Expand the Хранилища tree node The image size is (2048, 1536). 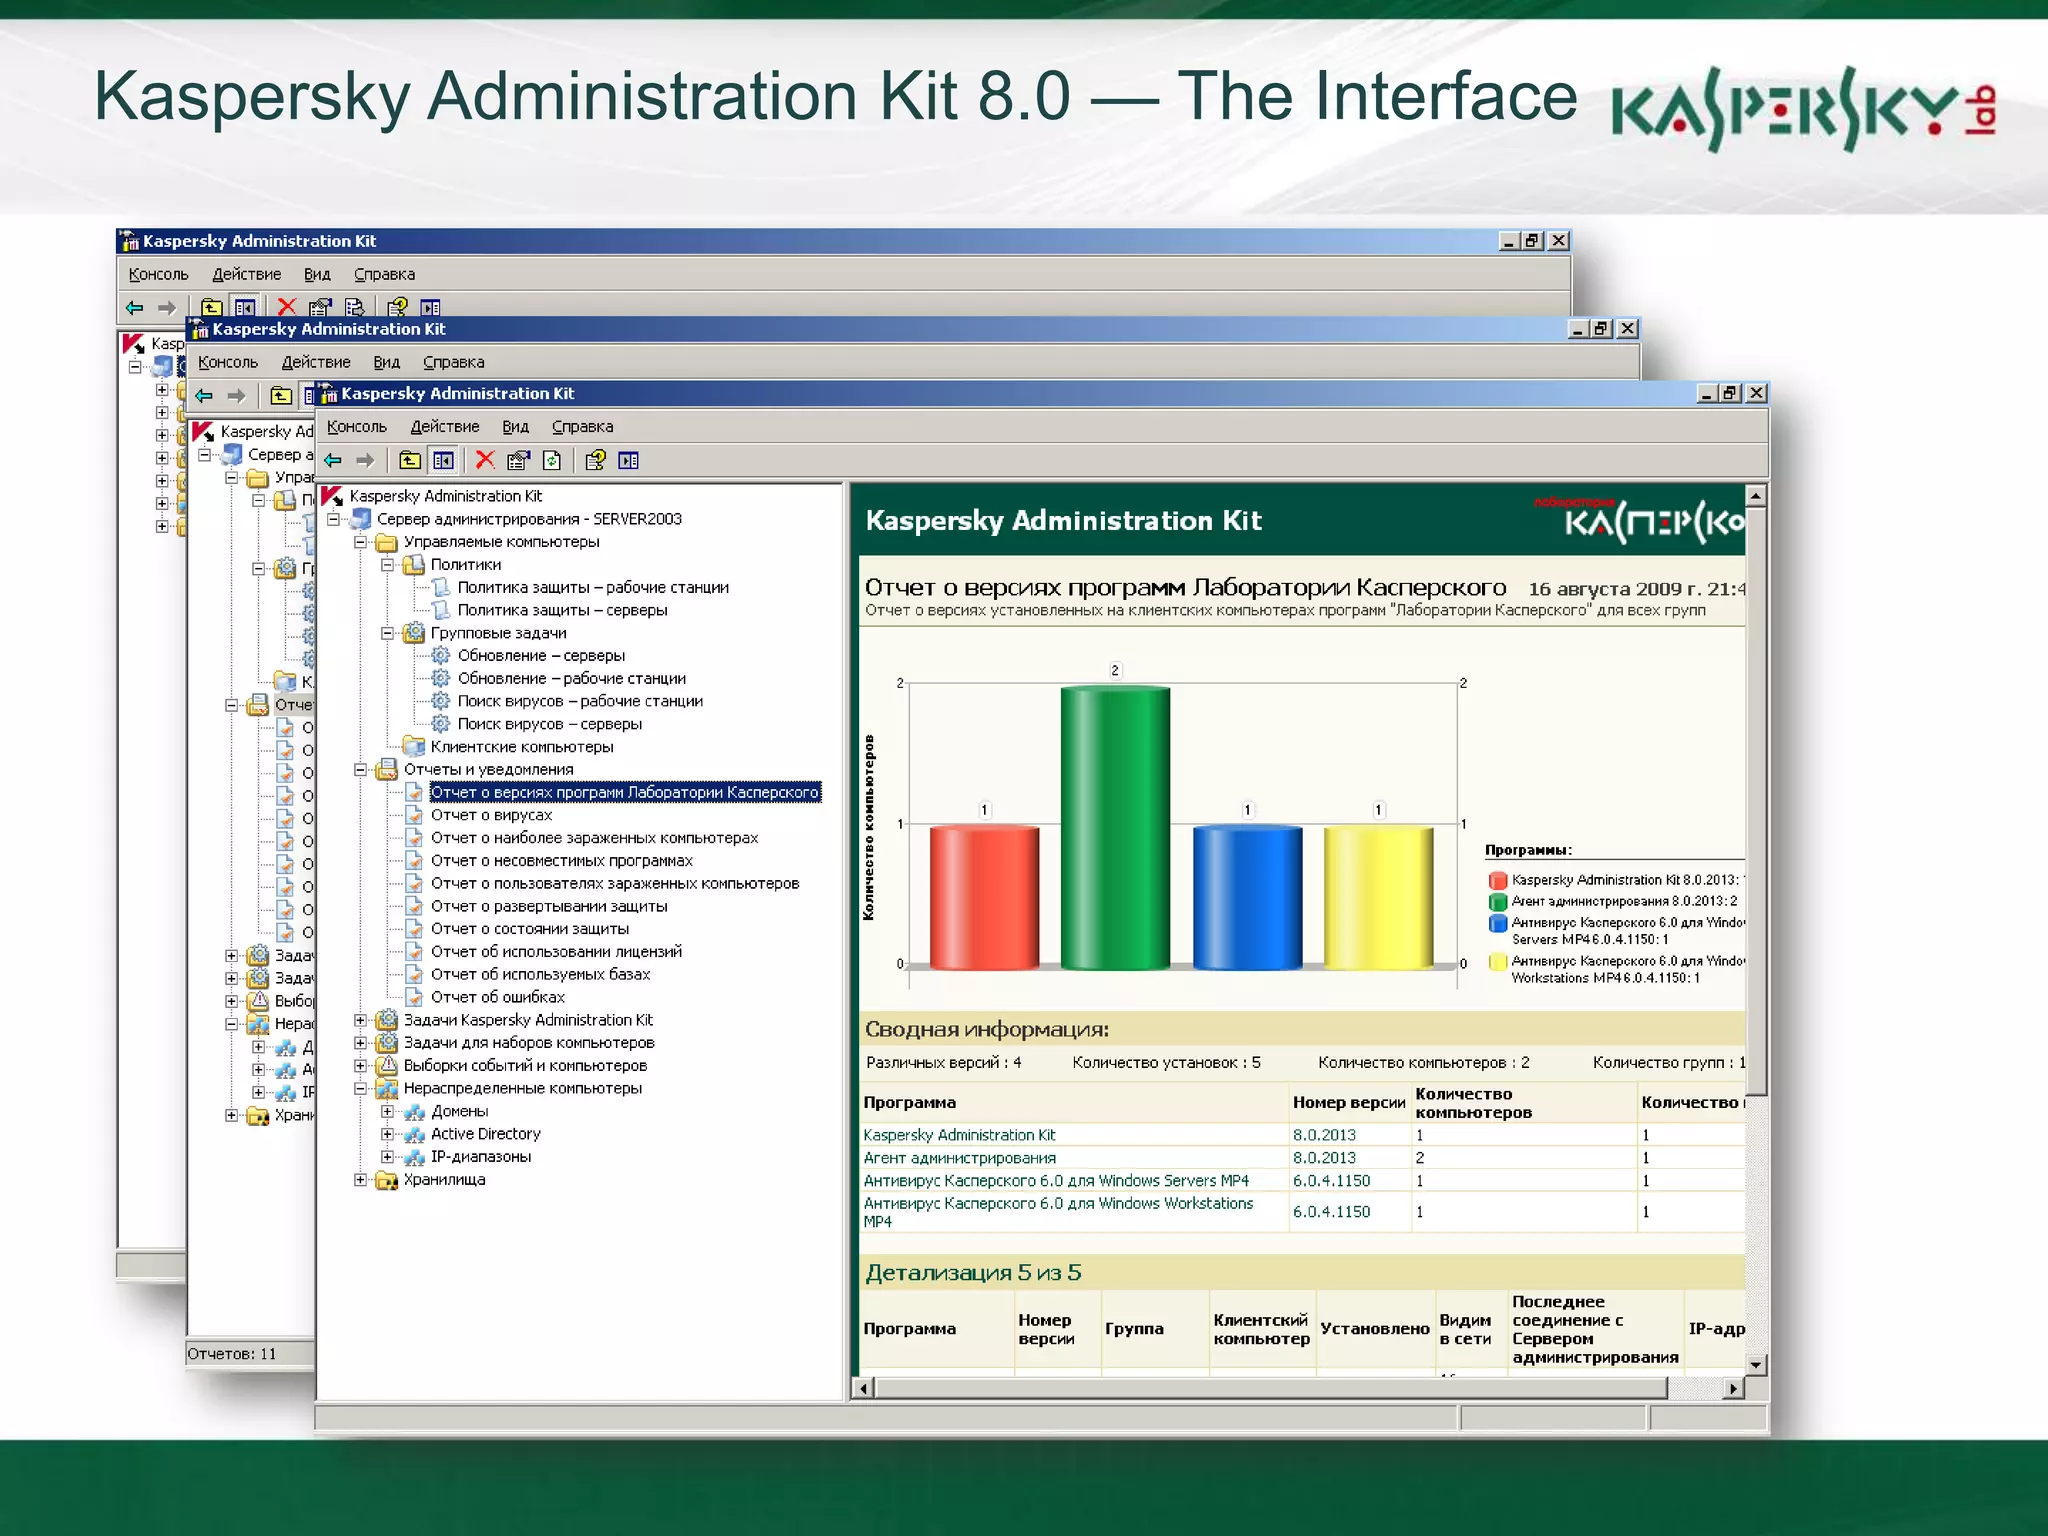pyautogui.click(x=361, y=1180)
